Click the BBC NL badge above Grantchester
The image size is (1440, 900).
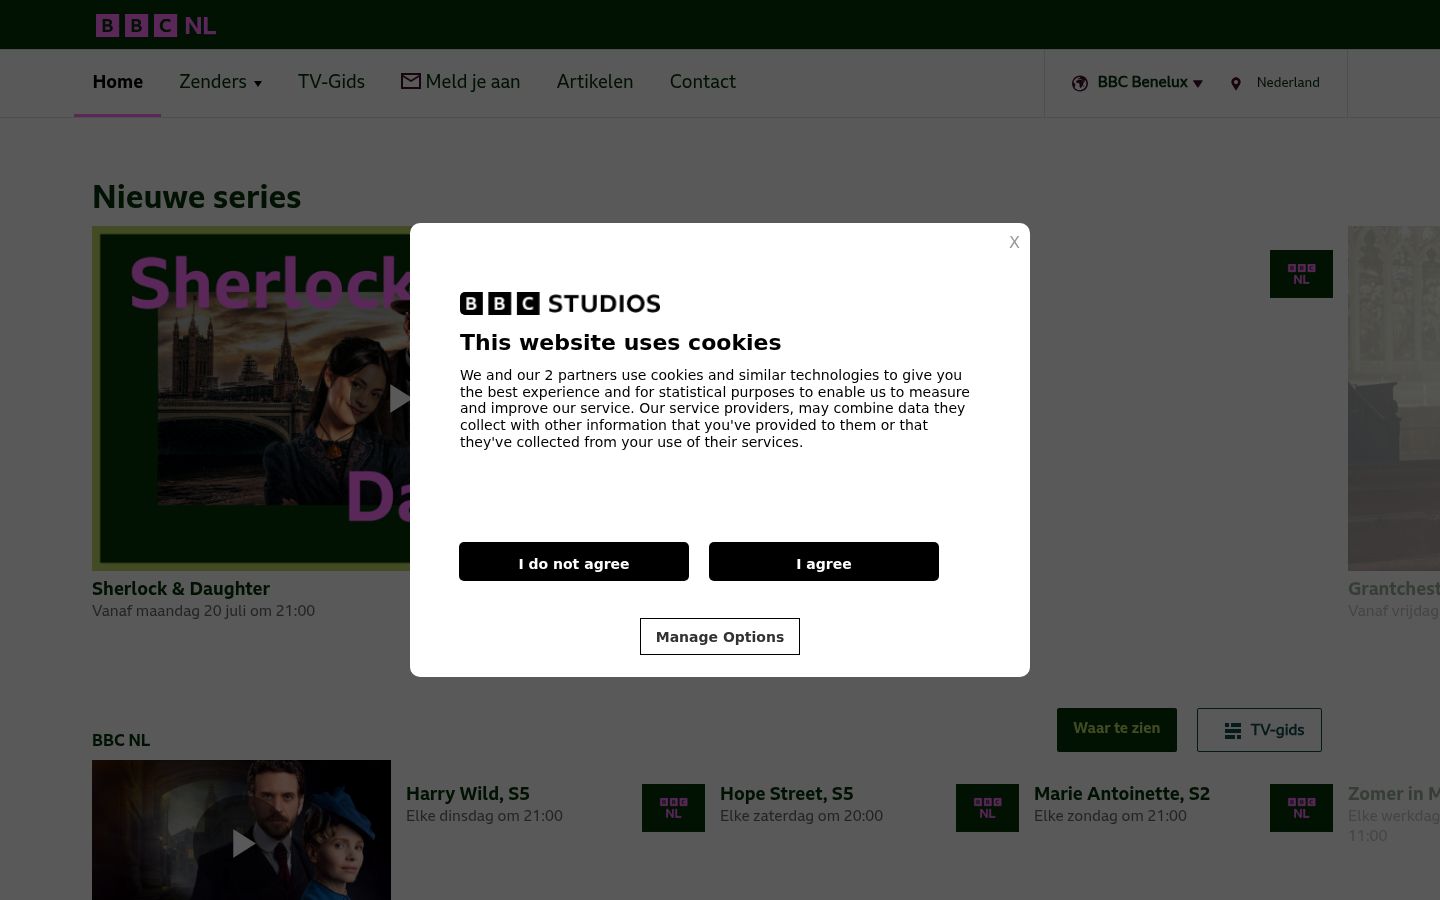[x=1301, y=274]
